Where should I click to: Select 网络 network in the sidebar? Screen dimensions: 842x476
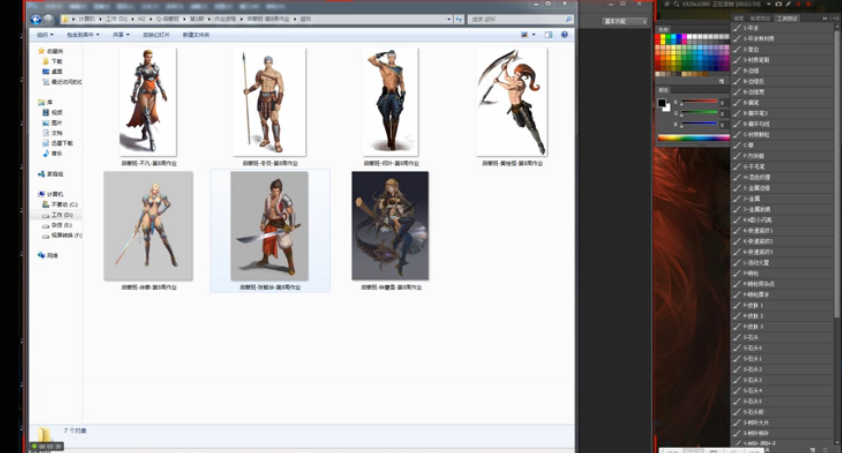(x=48, y=256)
